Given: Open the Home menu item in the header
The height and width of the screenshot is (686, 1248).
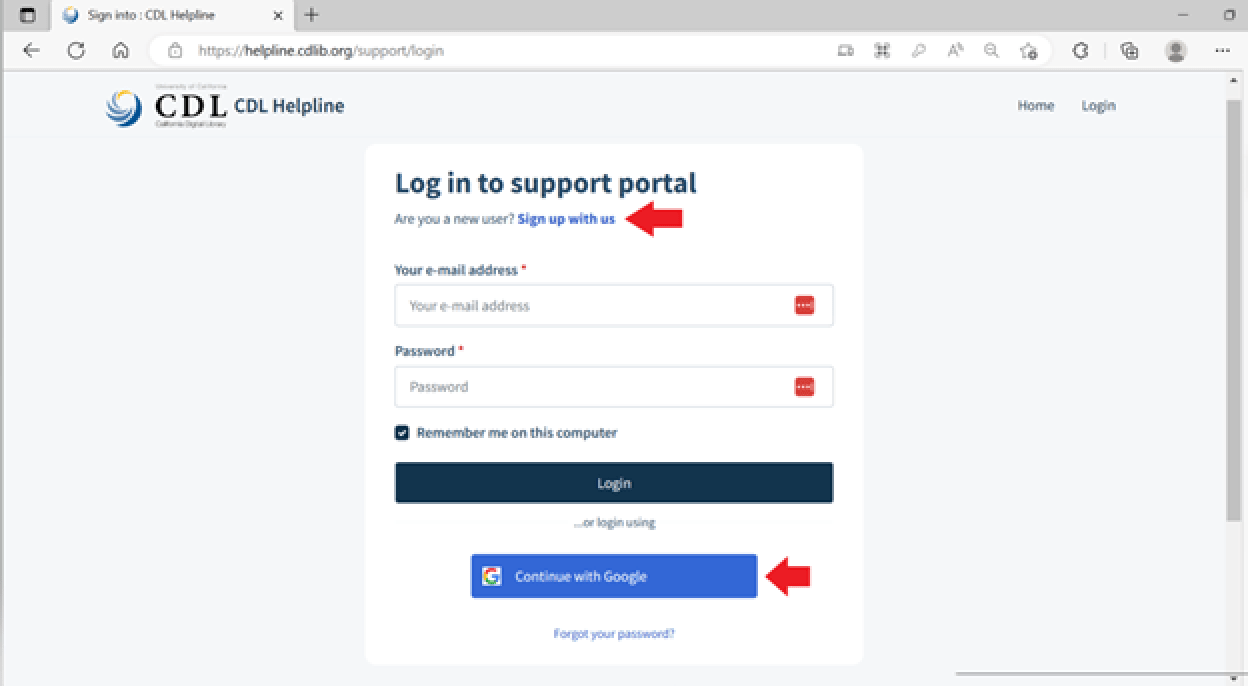Looking at the screenshot, I should pos(1035,106).
